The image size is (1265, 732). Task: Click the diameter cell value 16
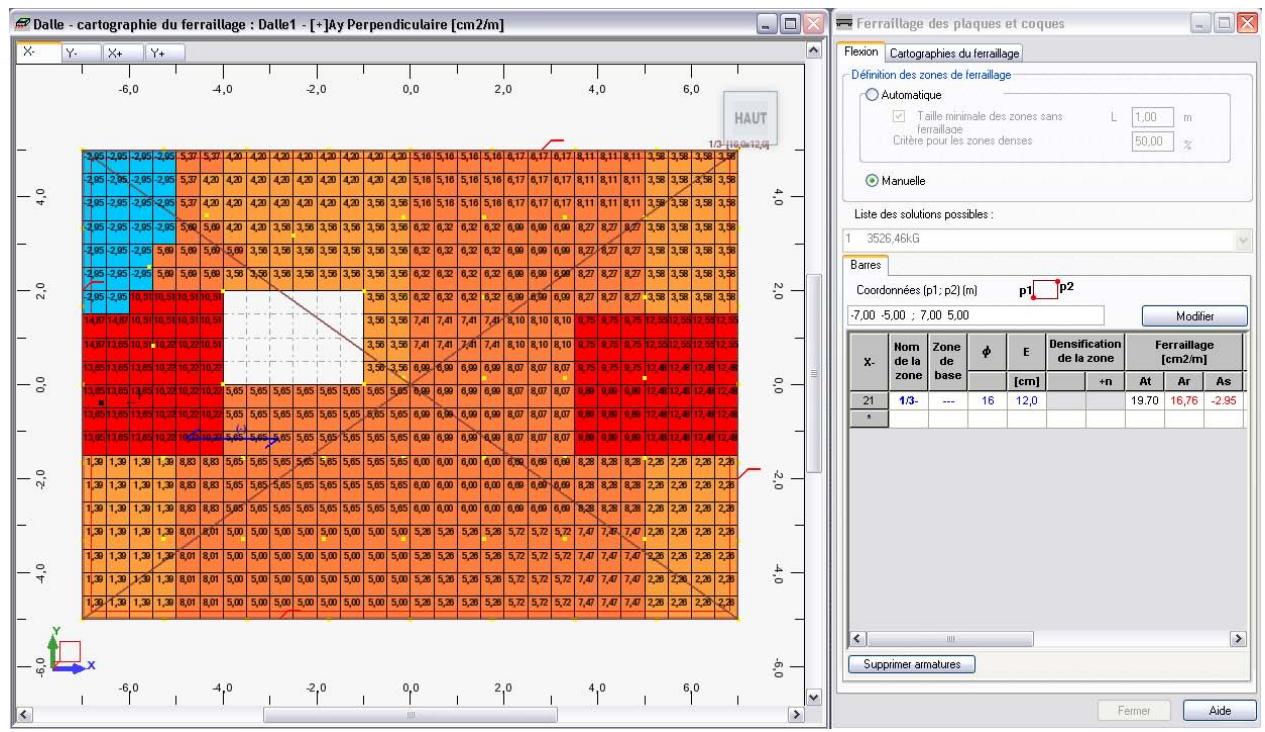pyautogui.click(x=987, y=402)
